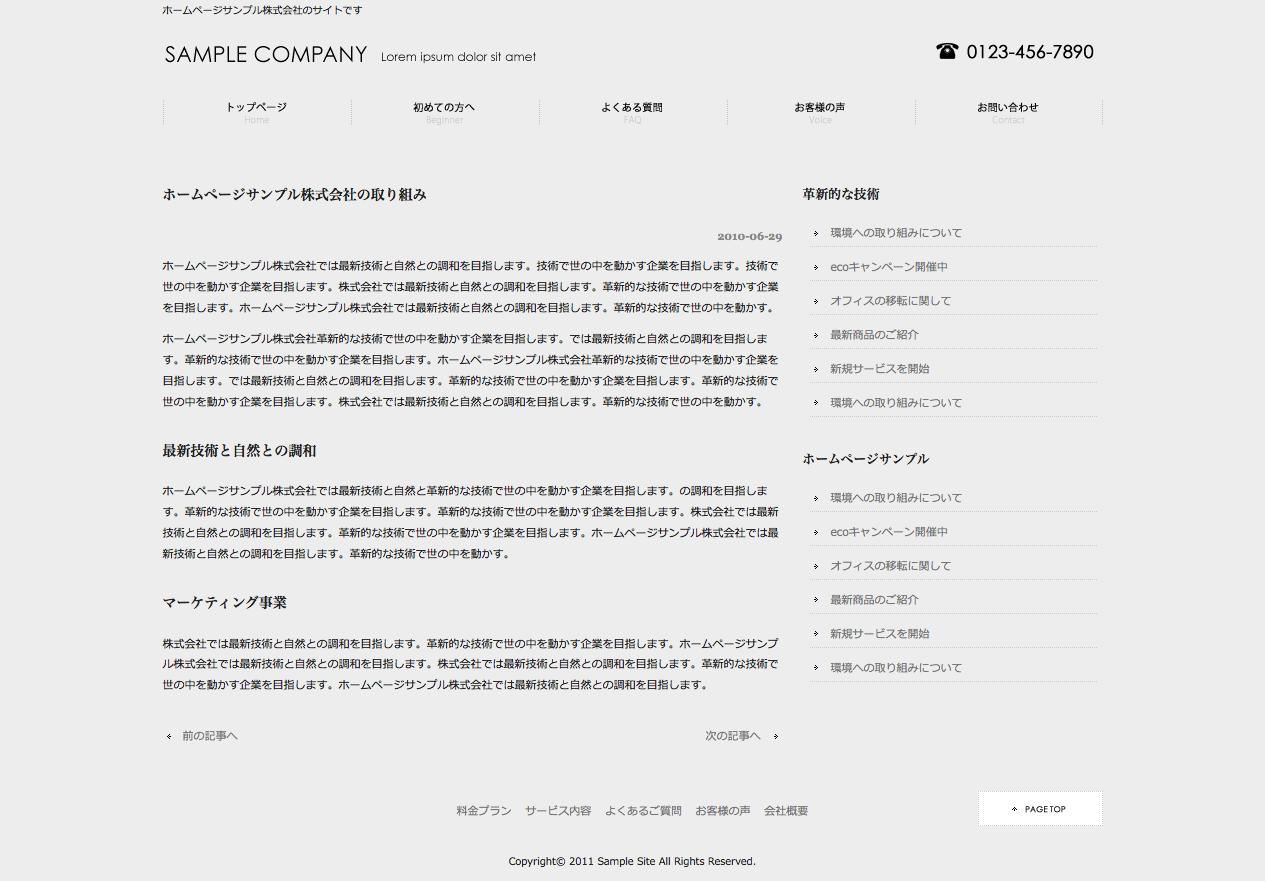Open the 初めての方へ navigation item

[x=444, y=112]
